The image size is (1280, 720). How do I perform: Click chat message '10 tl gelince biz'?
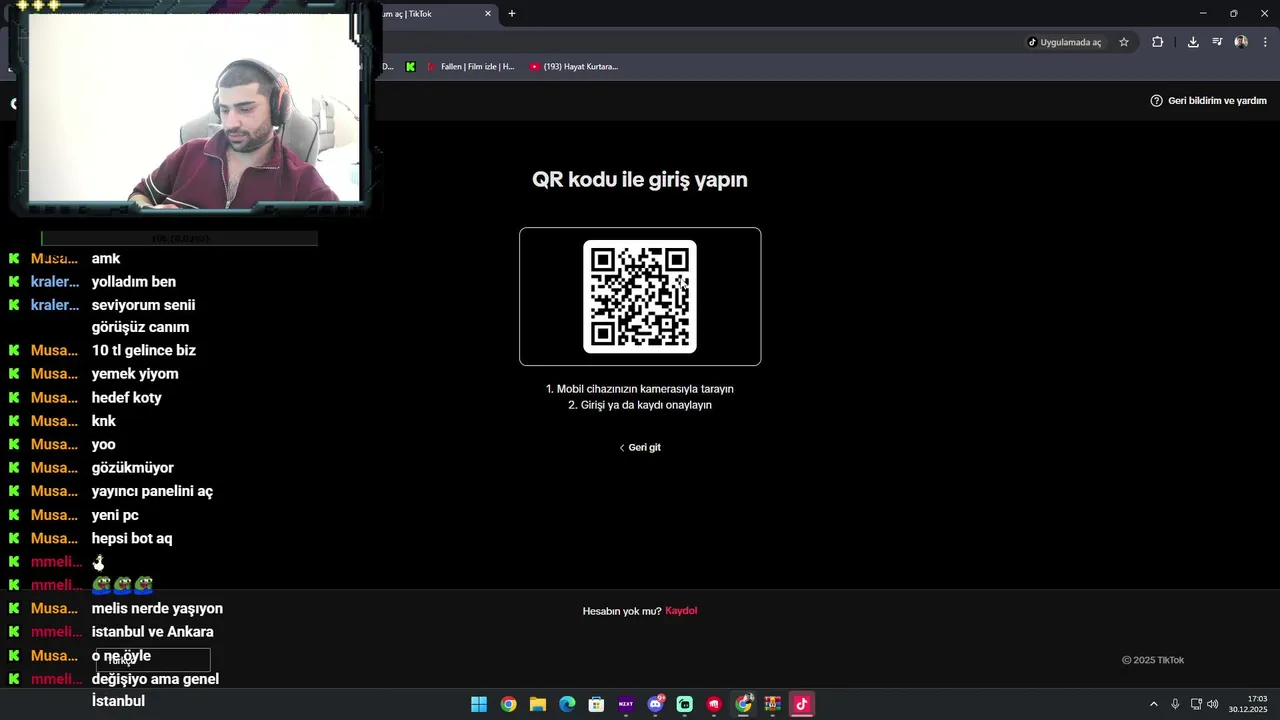click(143, 350)
